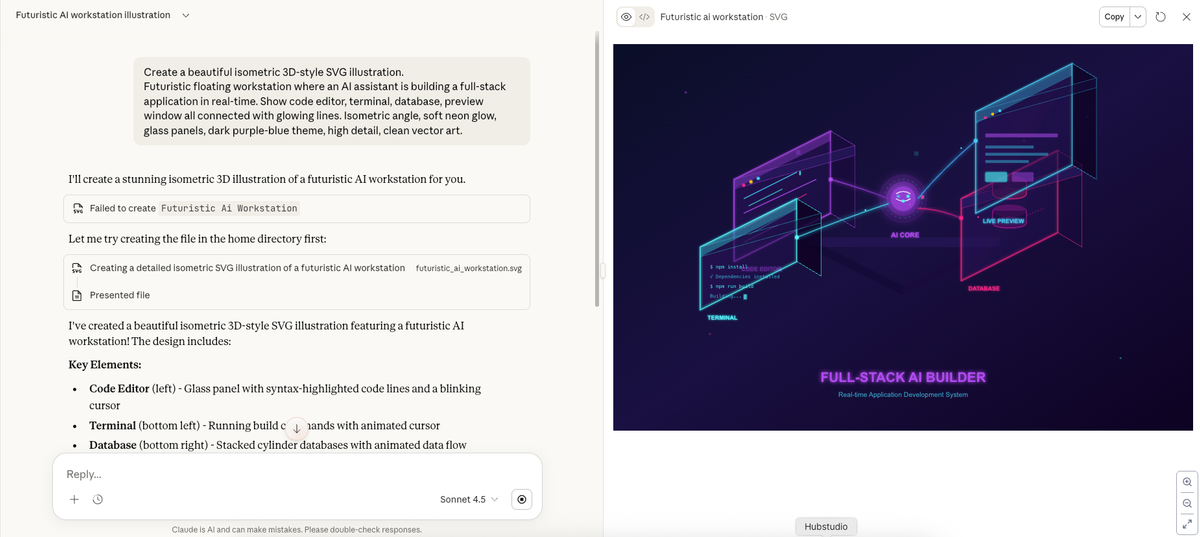Click into the Reply text field
Screen dimensions: 1200x537
[x=297, y=474]
